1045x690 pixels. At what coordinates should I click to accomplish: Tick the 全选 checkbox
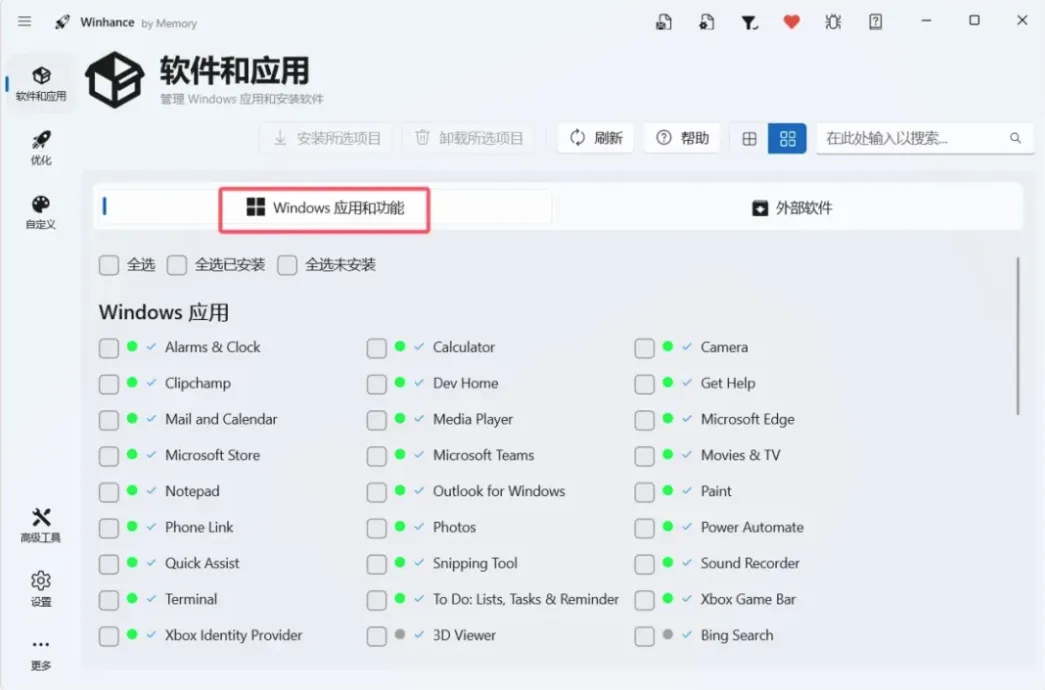click(109, 265)
